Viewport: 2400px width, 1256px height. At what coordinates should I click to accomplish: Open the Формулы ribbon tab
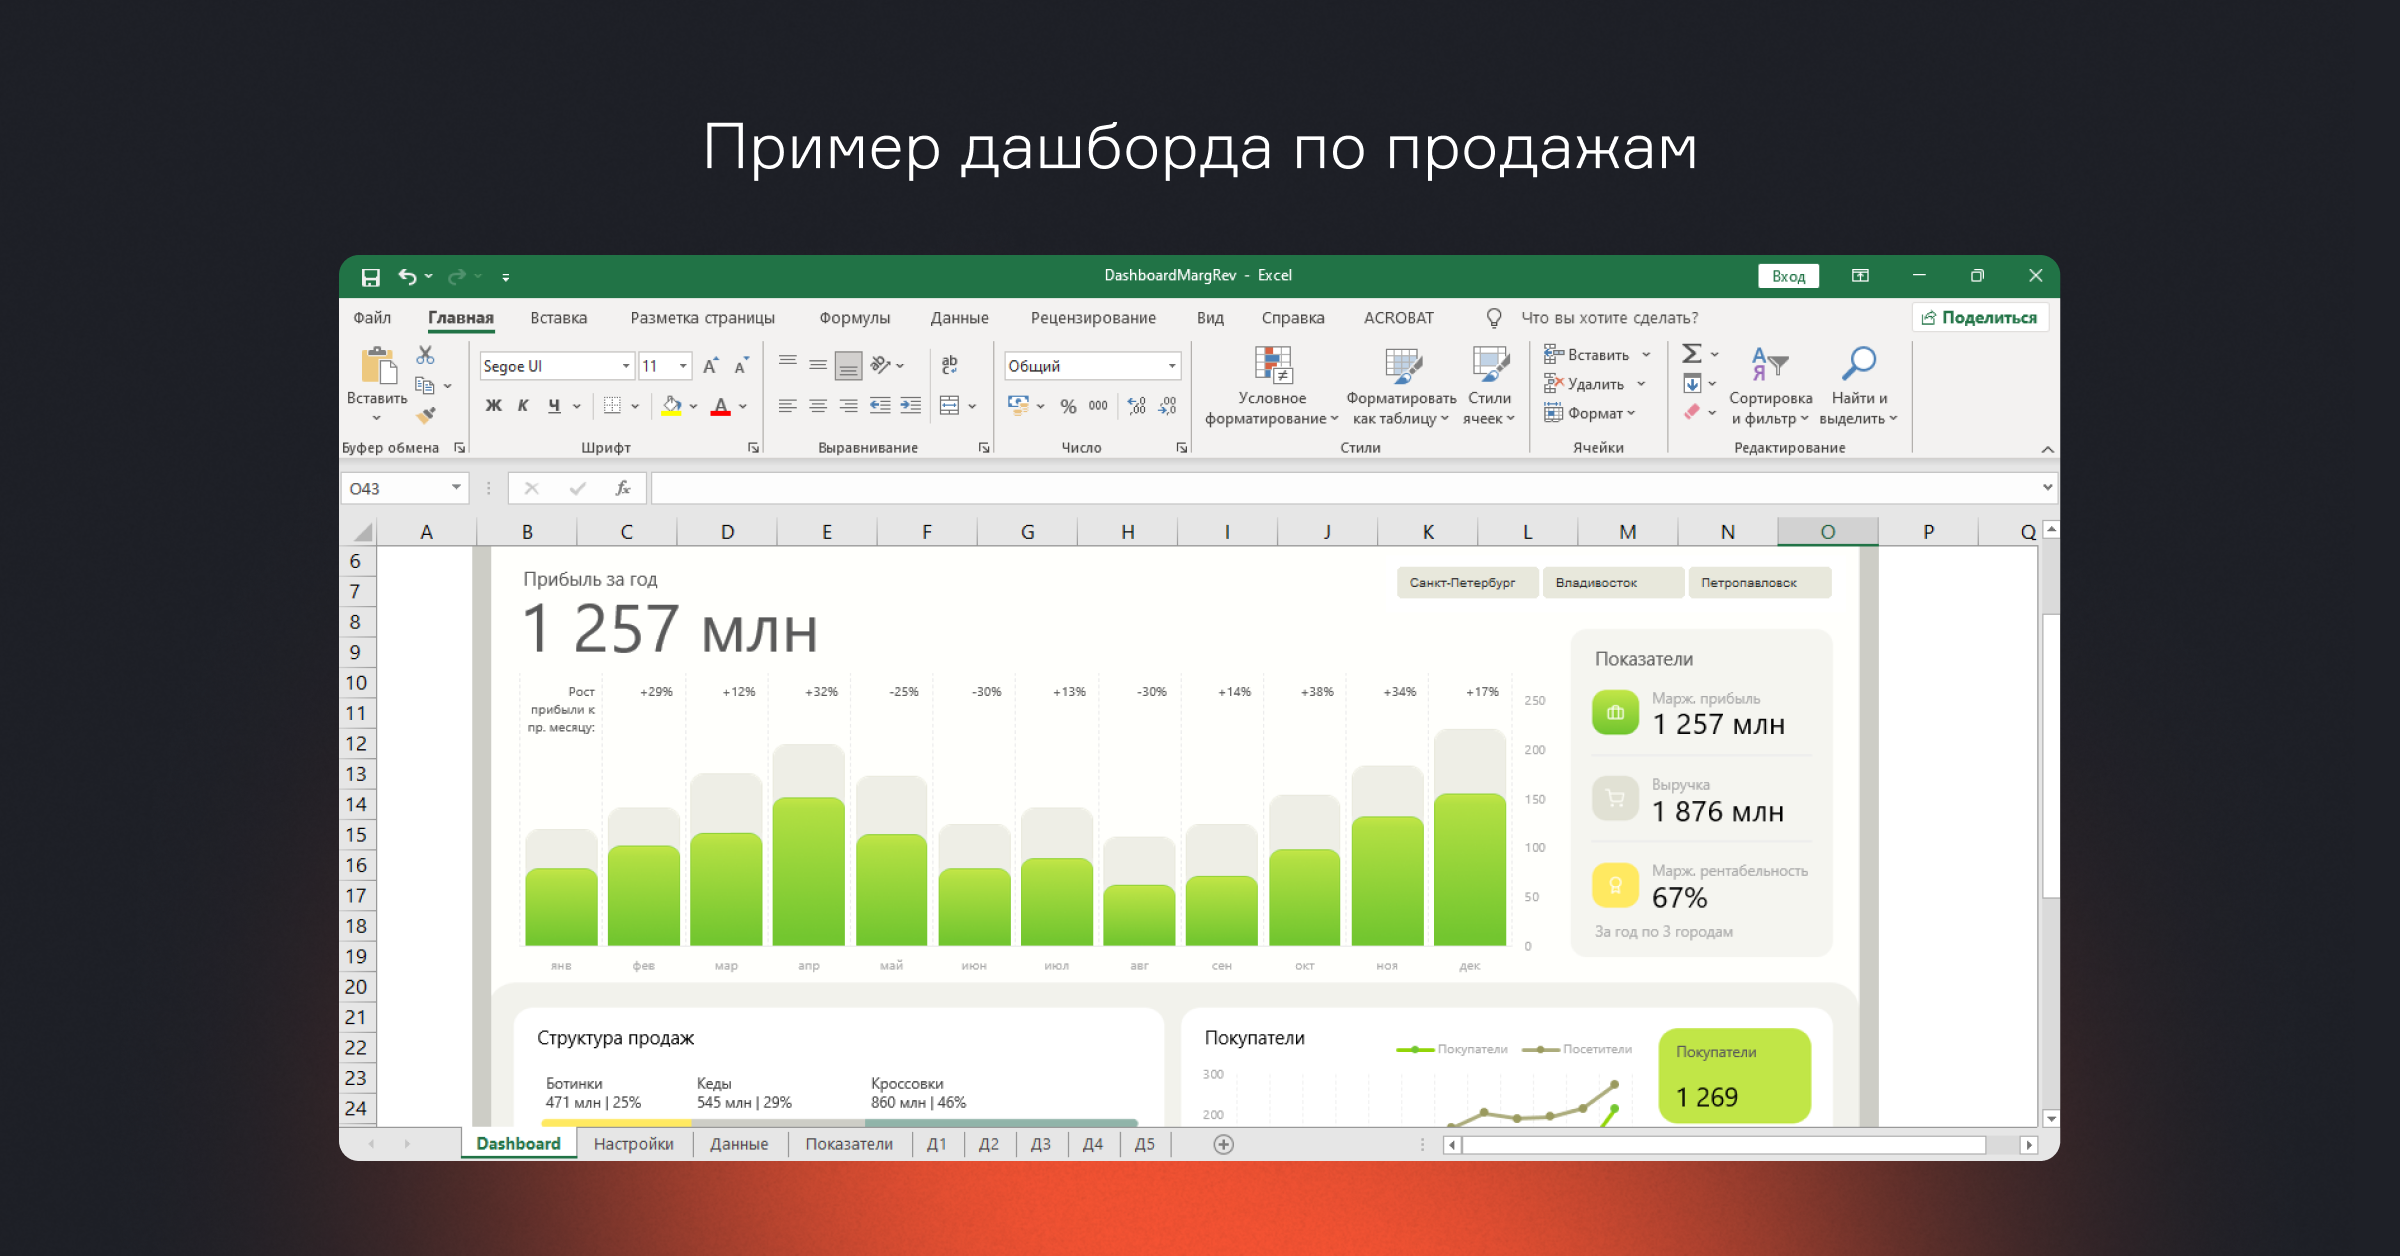(854, 318)
